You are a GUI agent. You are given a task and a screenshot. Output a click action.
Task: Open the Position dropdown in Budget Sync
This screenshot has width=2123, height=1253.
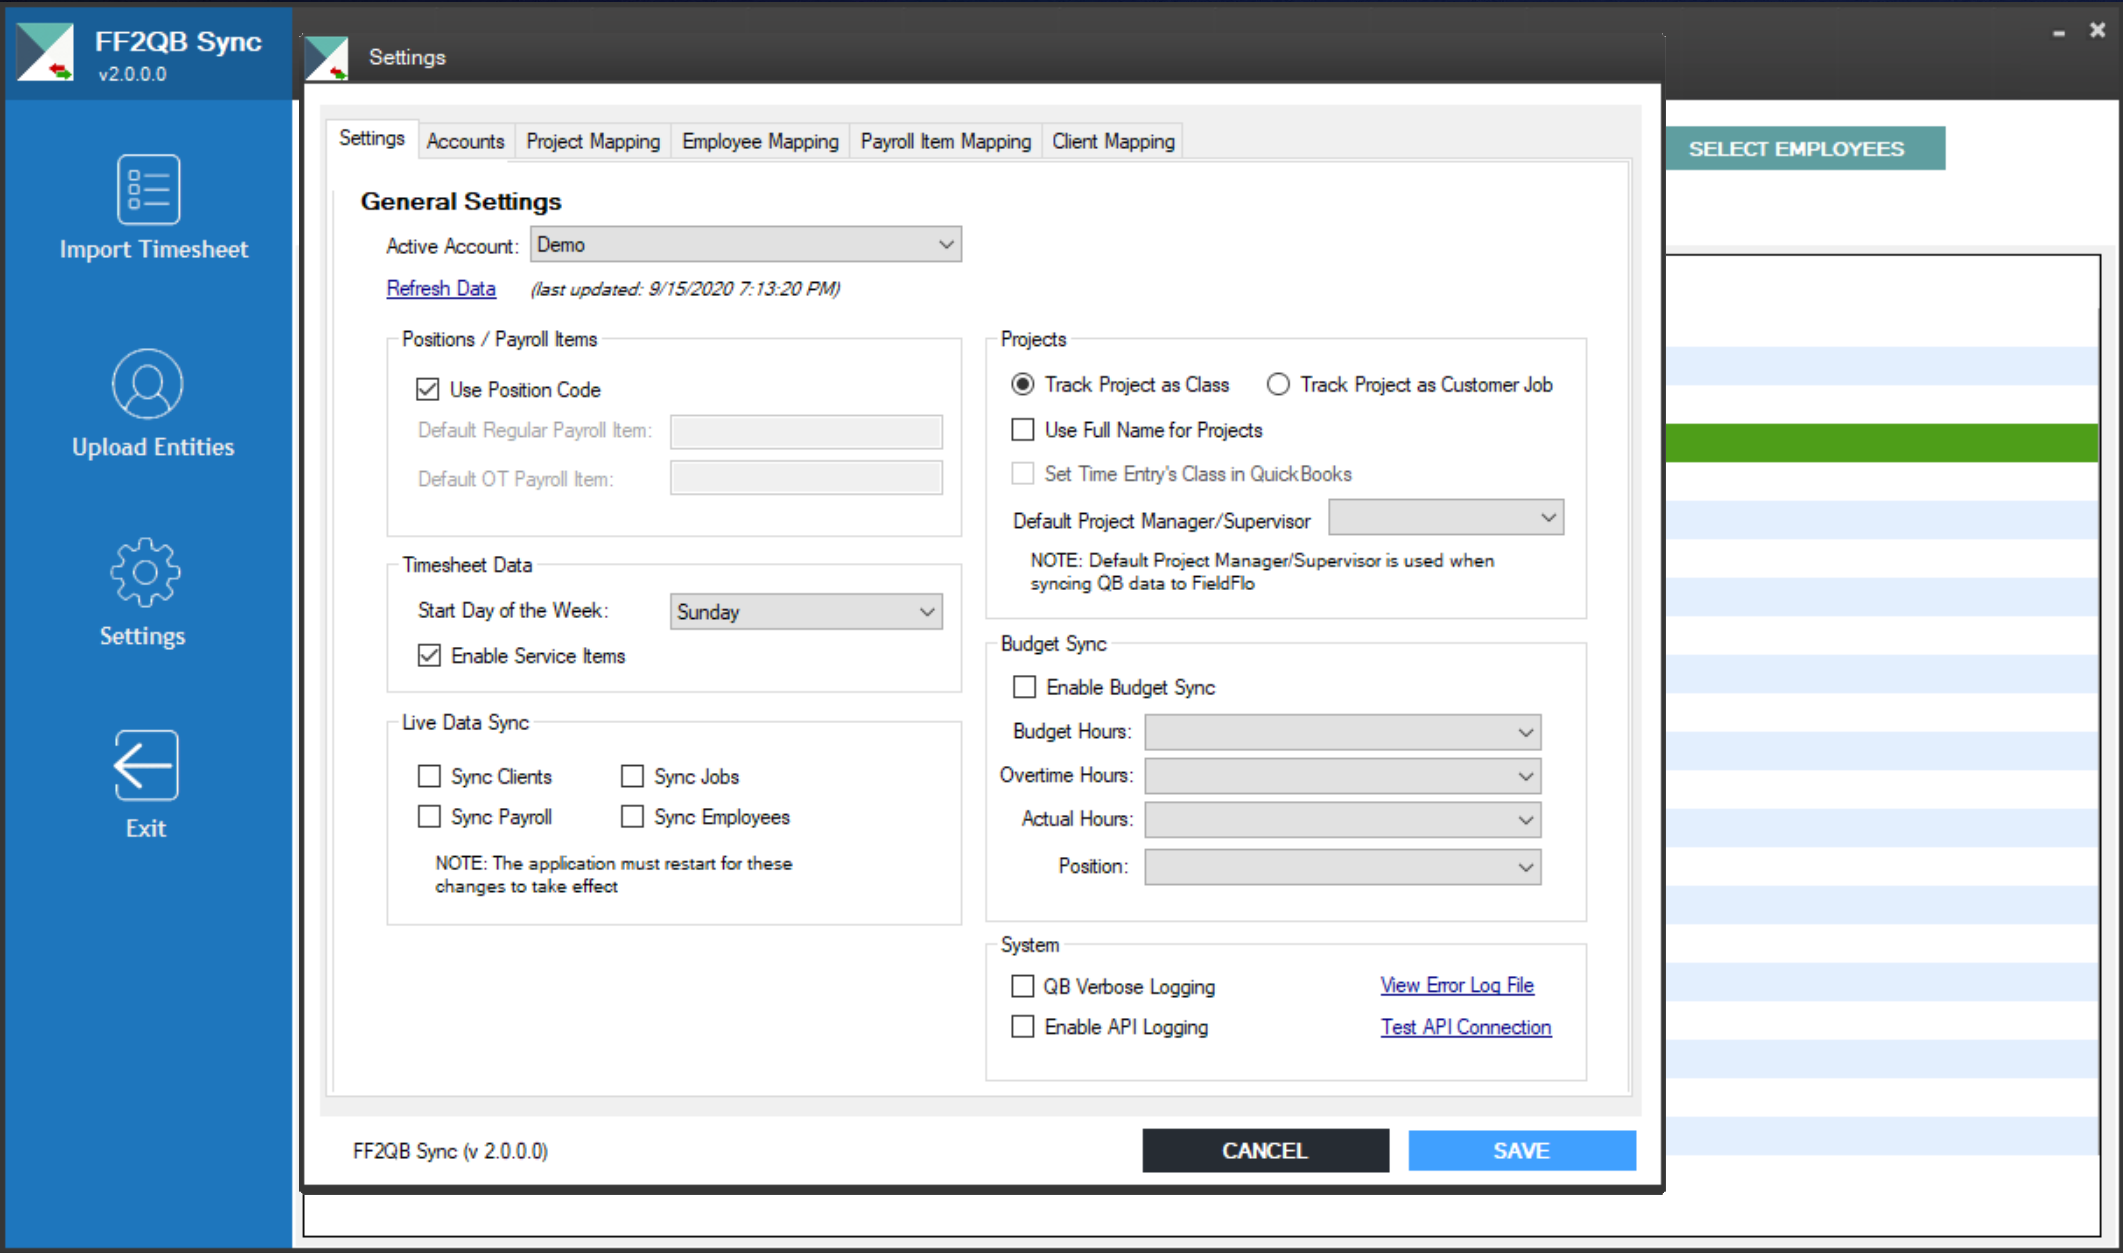coord(1342,867)
